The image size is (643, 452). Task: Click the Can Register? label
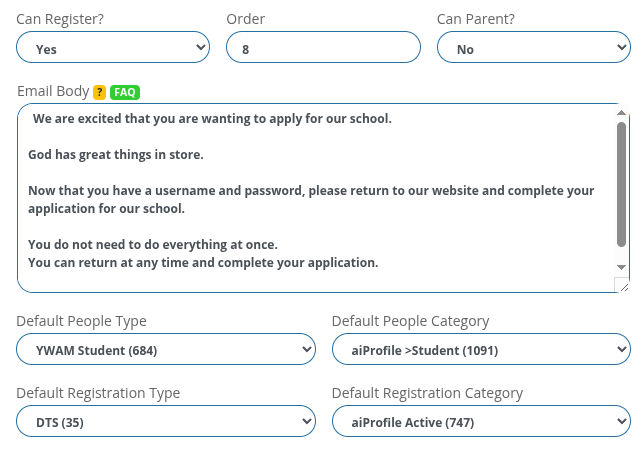[x=60, y=19]
